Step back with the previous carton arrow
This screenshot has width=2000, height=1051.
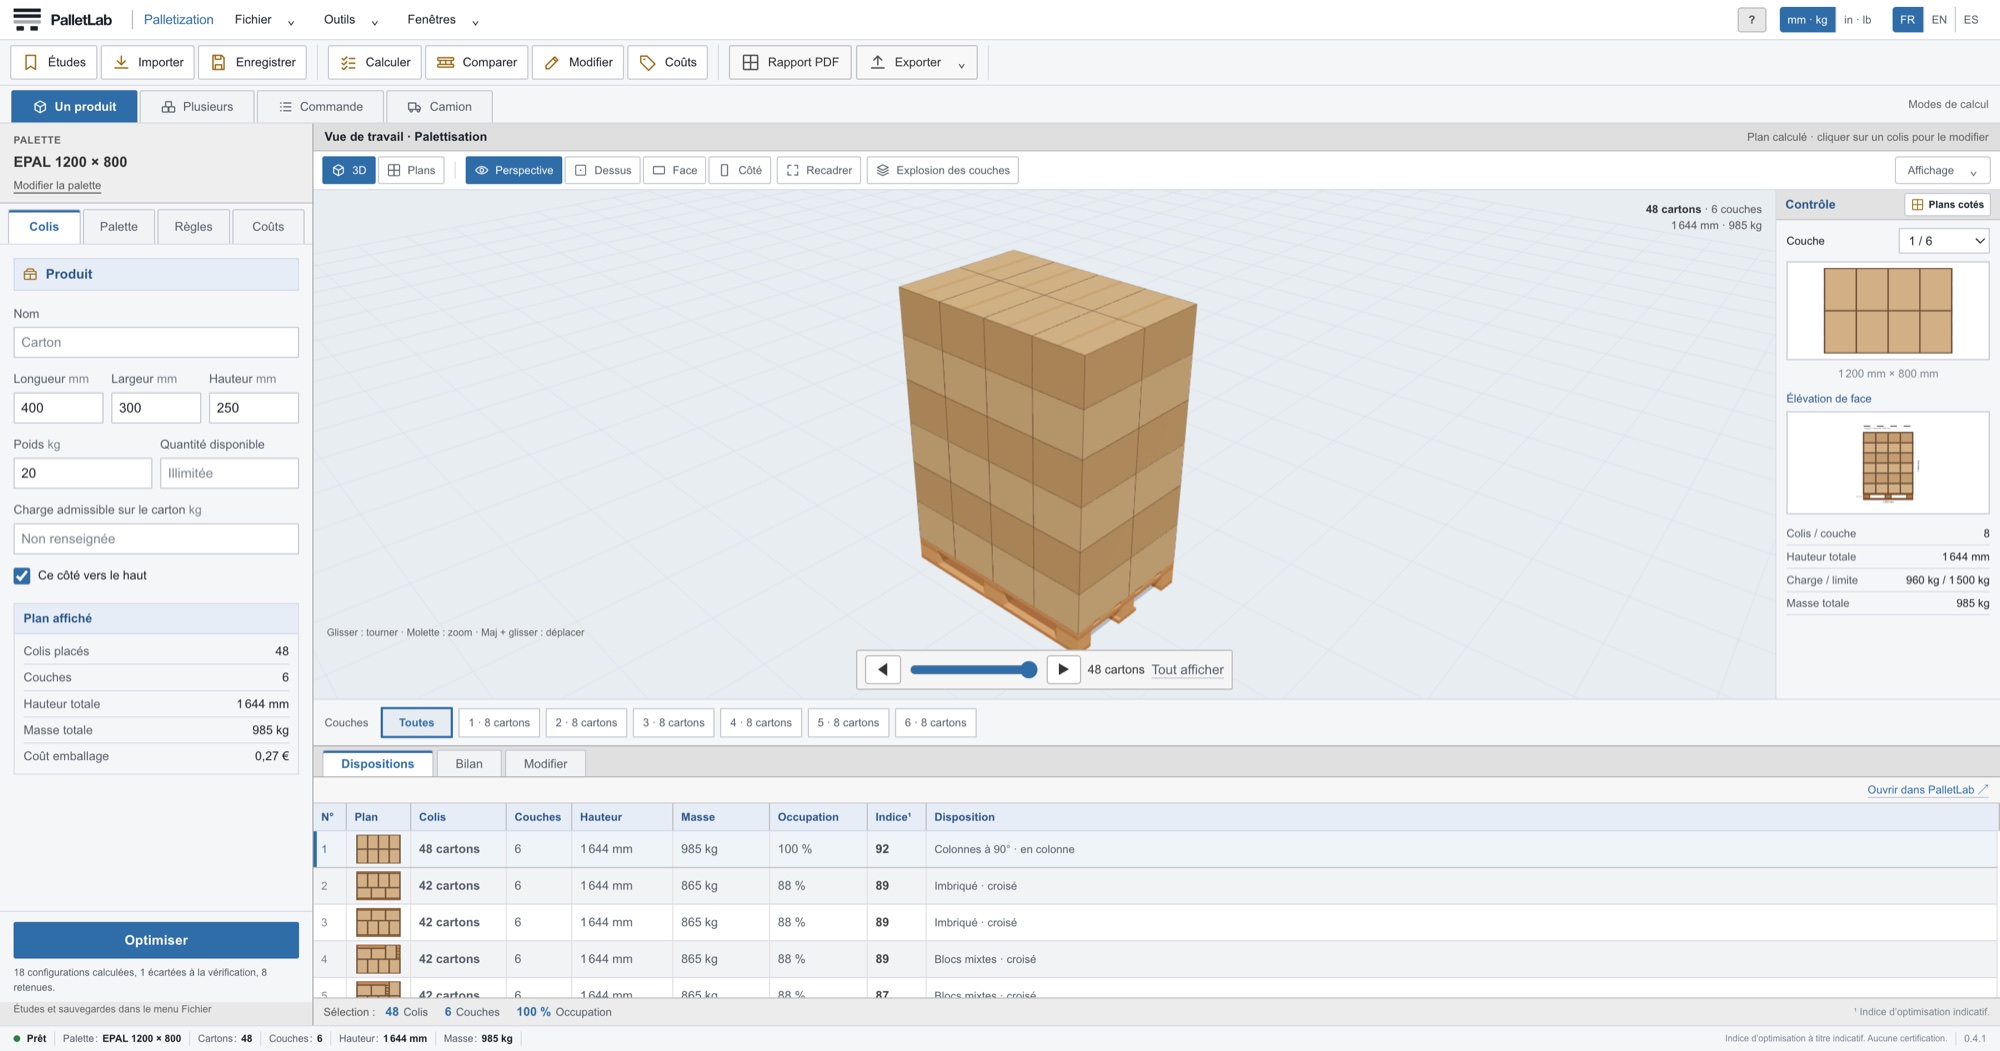[883, 669]
